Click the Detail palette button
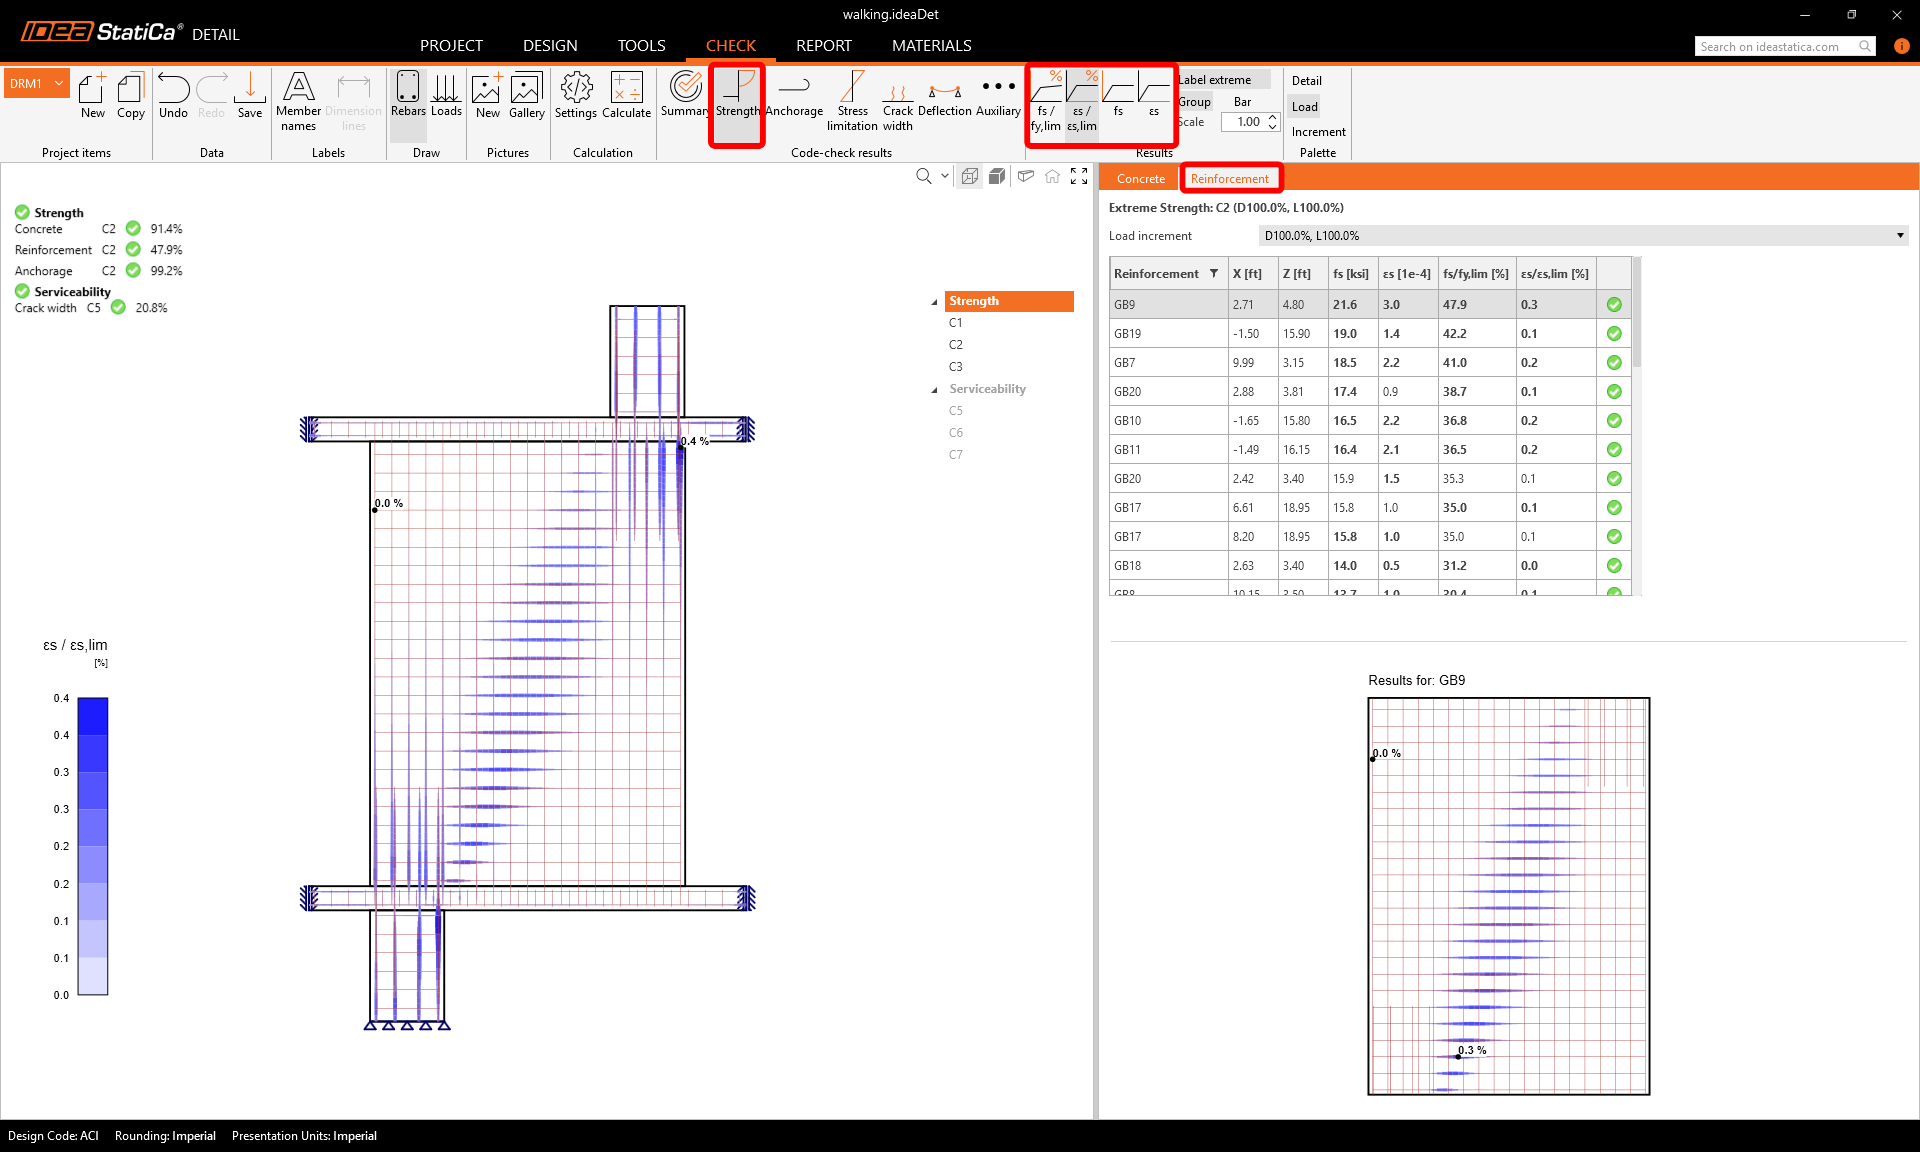Image resolution: width=1920 pixels, height=1152 pixels. pyautogui.click(x=1306, y=81)
